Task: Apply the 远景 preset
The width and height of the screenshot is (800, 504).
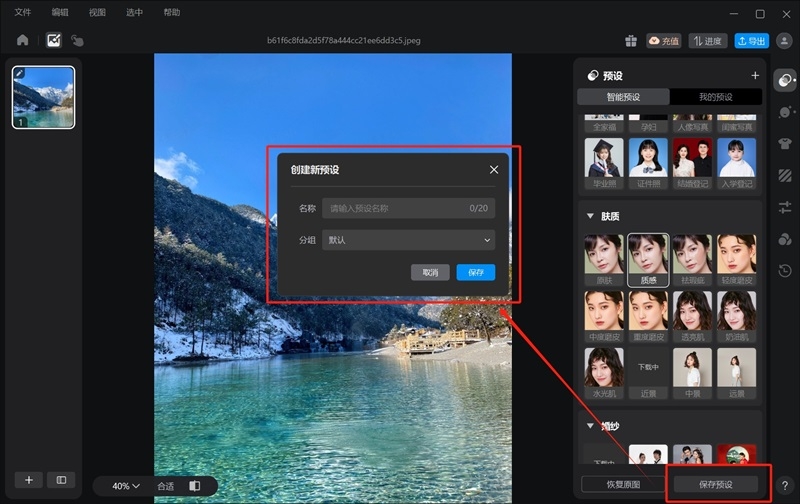Action: click(x=737, y=373)
